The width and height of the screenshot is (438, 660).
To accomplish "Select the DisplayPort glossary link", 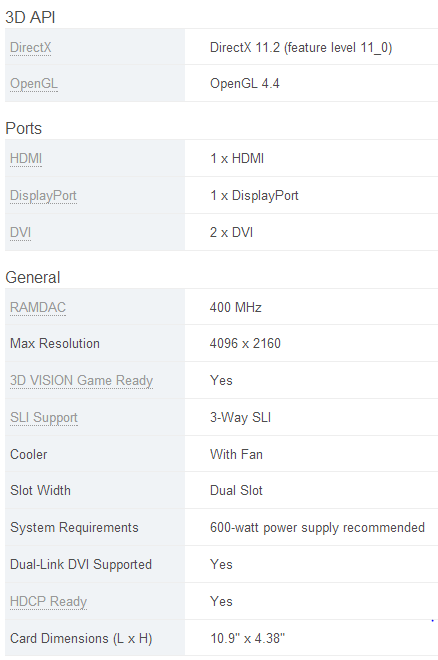I will coord(43,195).
